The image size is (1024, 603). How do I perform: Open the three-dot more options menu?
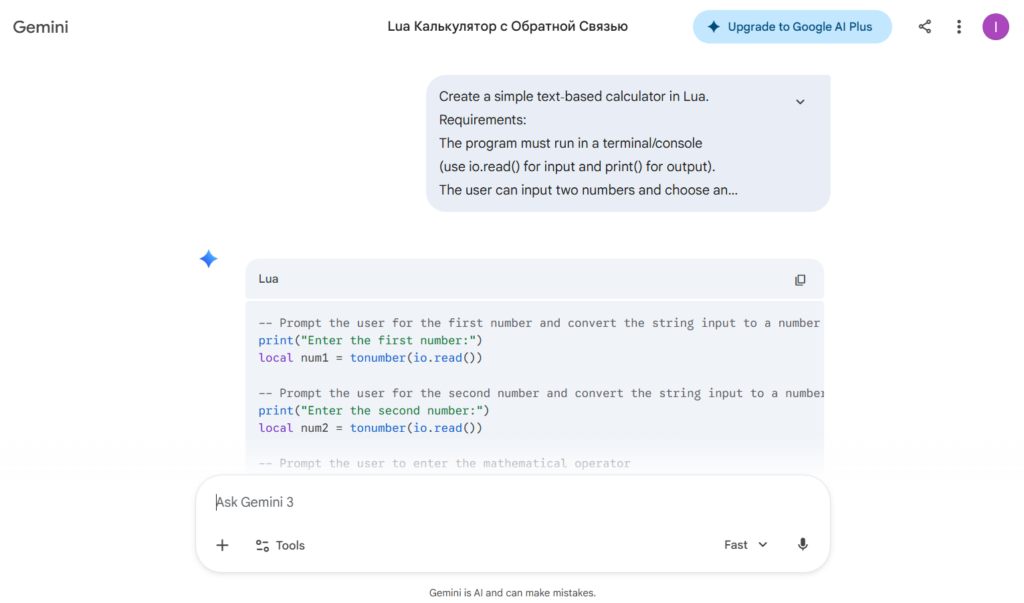[959, 27]
